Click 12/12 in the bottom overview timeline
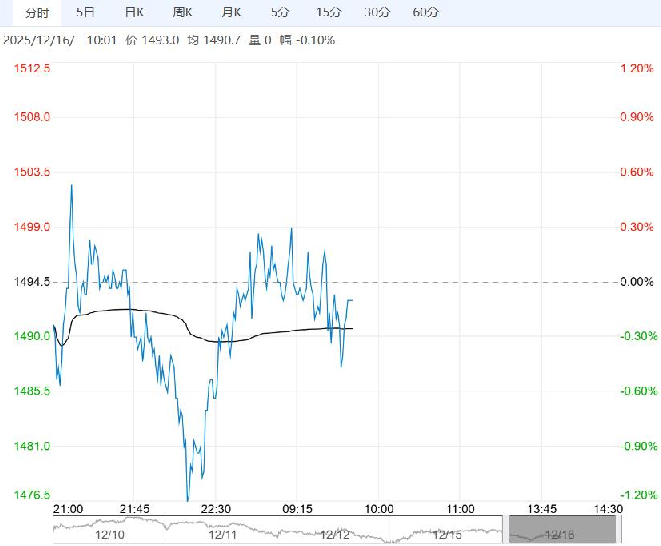This screenshot has width=661, height=546. point(333,535)
